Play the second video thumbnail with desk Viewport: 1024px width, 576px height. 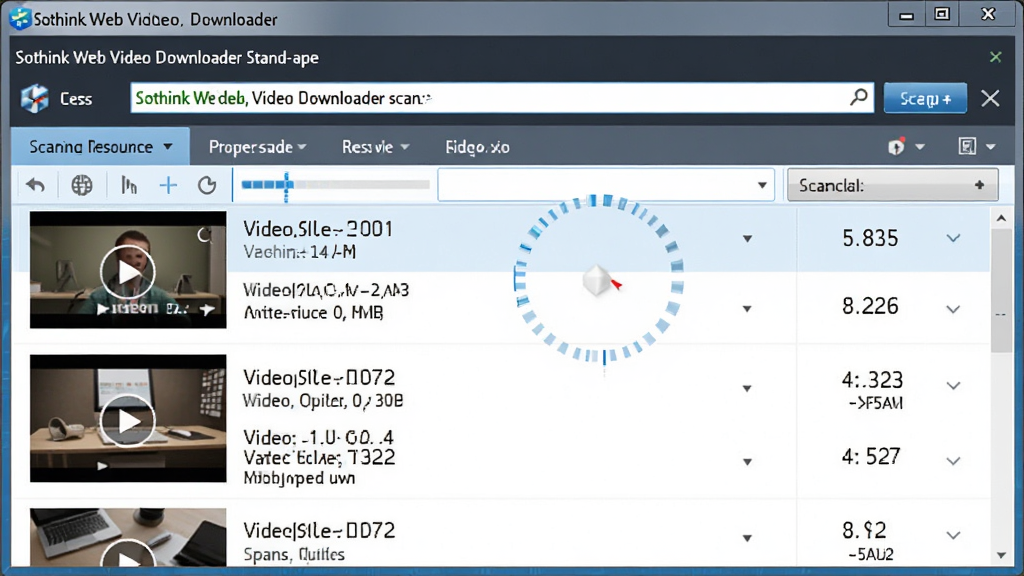[128, 421]
